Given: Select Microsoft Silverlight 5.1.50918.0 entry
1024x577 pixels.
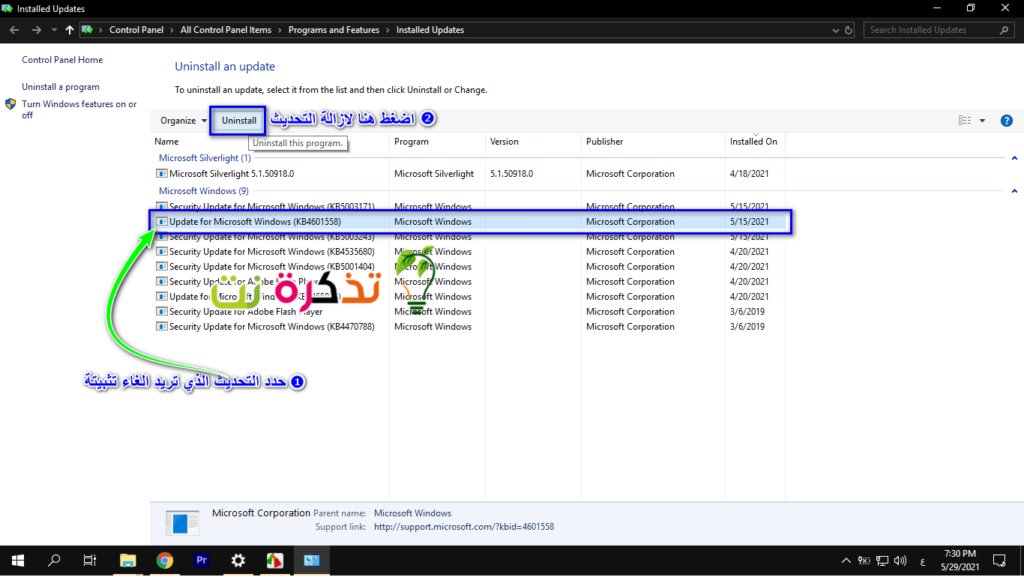Looking at the screenshot, I should [x=470, y=174].
